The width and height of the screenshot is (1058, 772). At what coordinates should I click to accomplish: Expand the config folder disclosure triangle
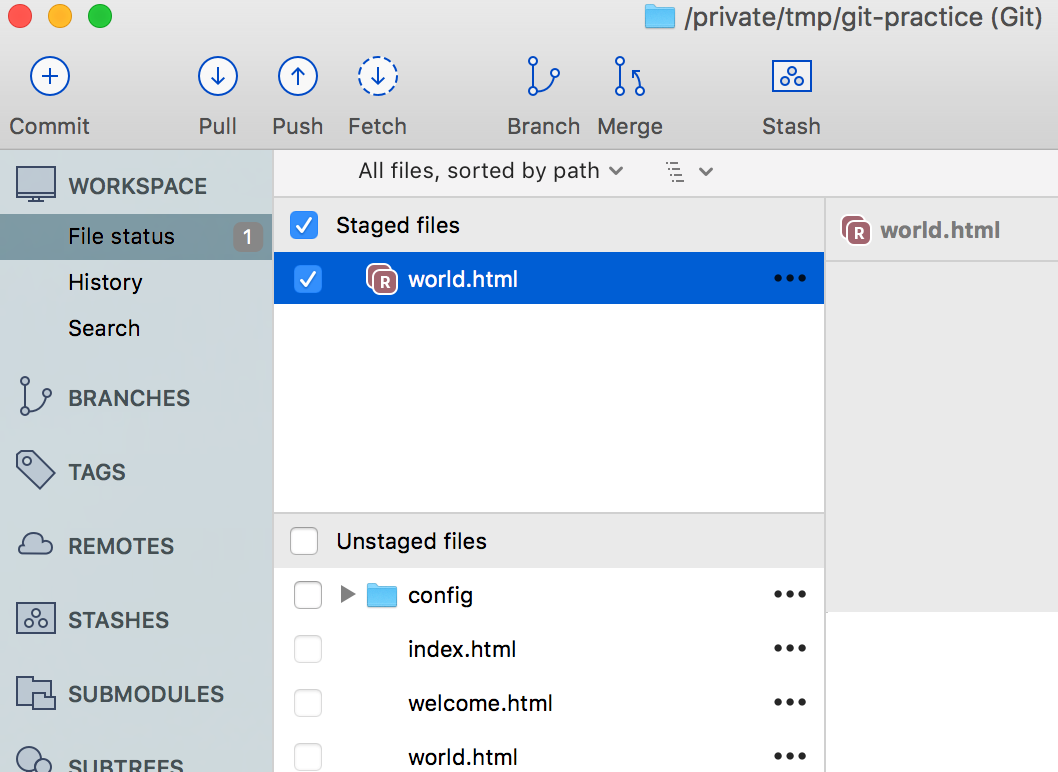[x=347, y=594]
